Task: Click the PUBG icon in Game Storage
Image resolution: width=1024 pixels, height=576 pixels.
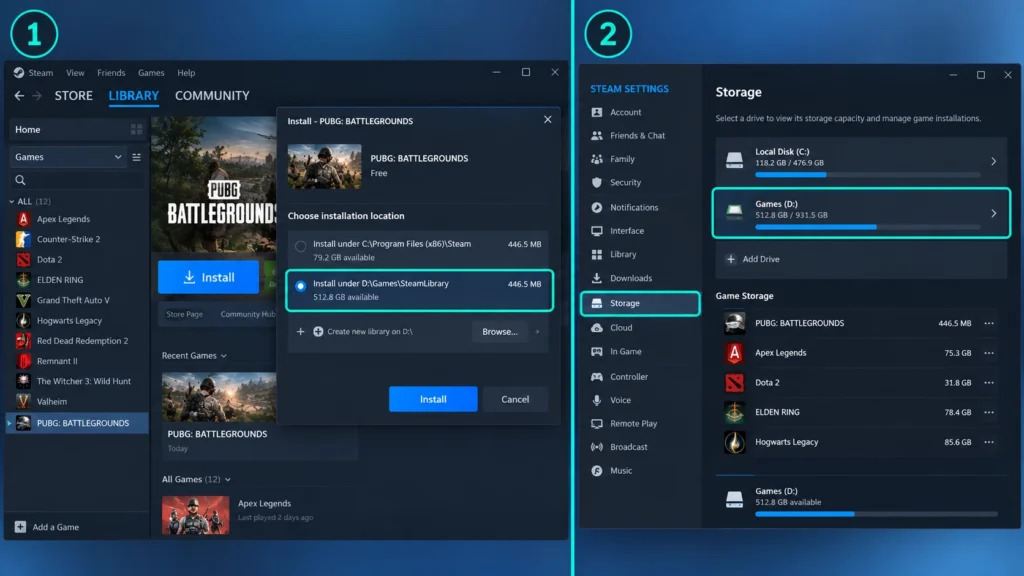Action: 734,323
